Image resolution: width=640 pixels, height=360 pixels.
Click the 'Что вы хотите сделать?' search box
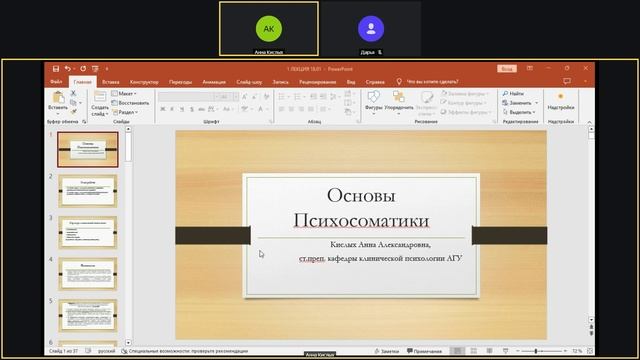pos(432,82)
